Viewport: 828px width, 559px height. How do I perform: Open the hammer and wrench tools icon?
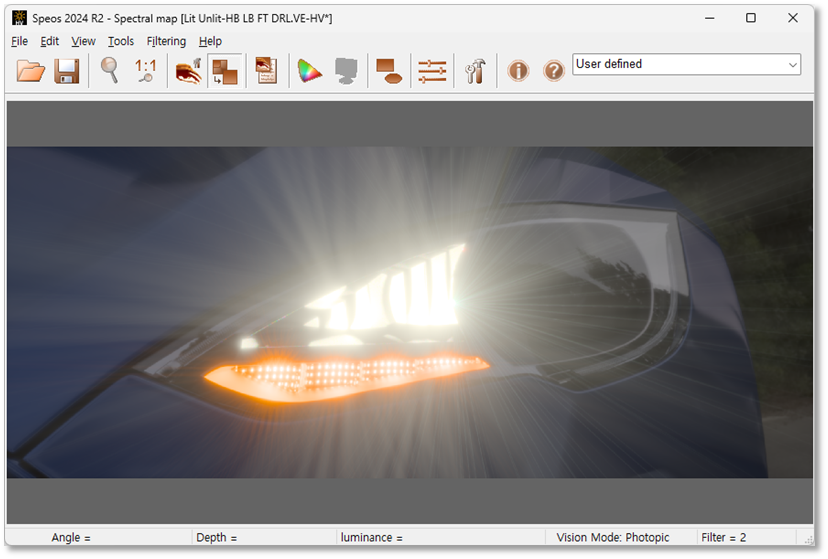(x=475, y=70)
